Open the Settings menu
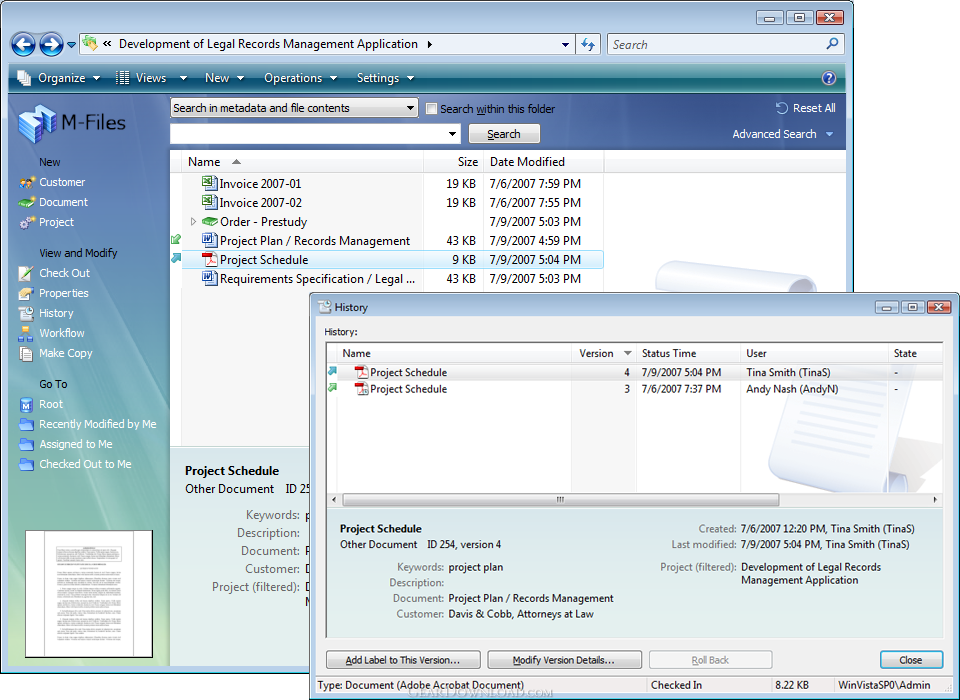 click(x=385, y=78)
